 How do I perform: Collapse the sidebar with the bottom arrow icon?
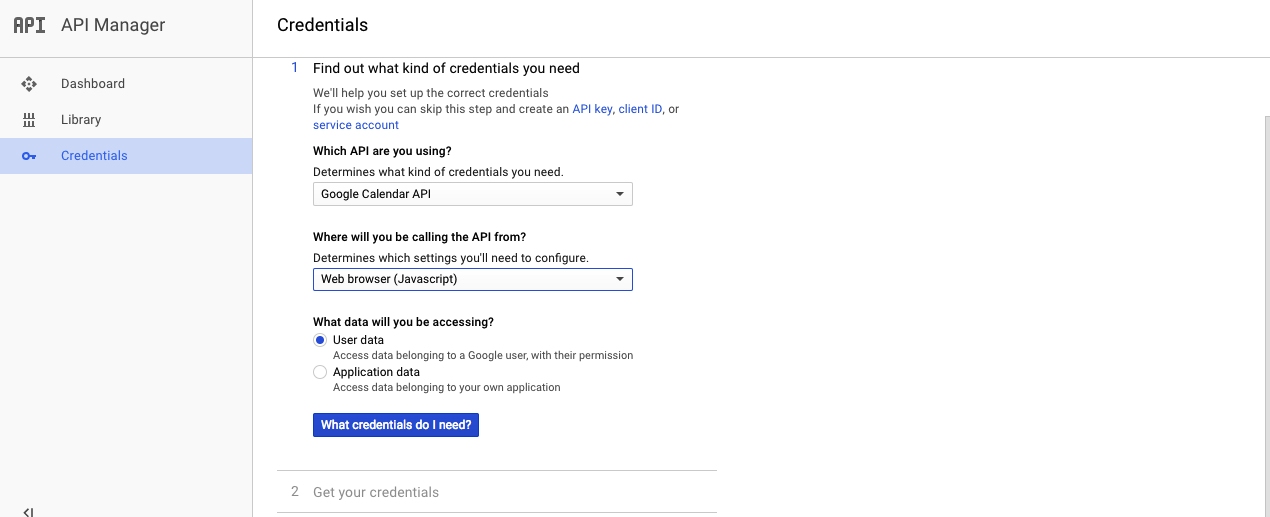tap(28, 511)
